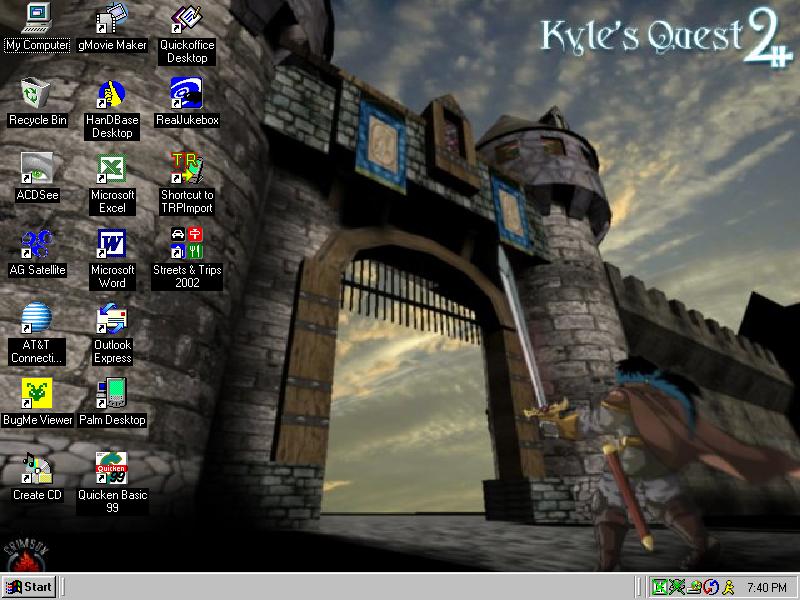The width and height of the screenshot is (800, 600).
Task: Open Streets & Trips 2002
Action: pyautogui.click(x=187, y=243)
